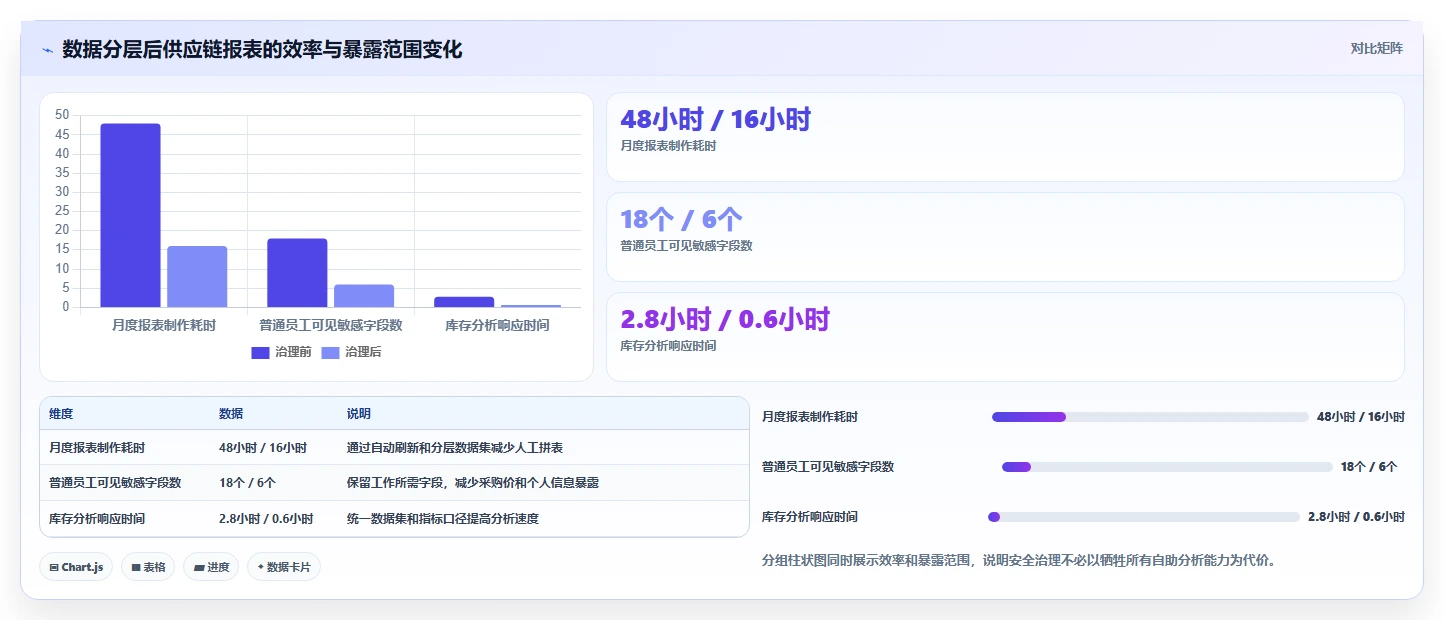
Task: Click progress label 库存分析响应时间
Action: tap(810, 517)
